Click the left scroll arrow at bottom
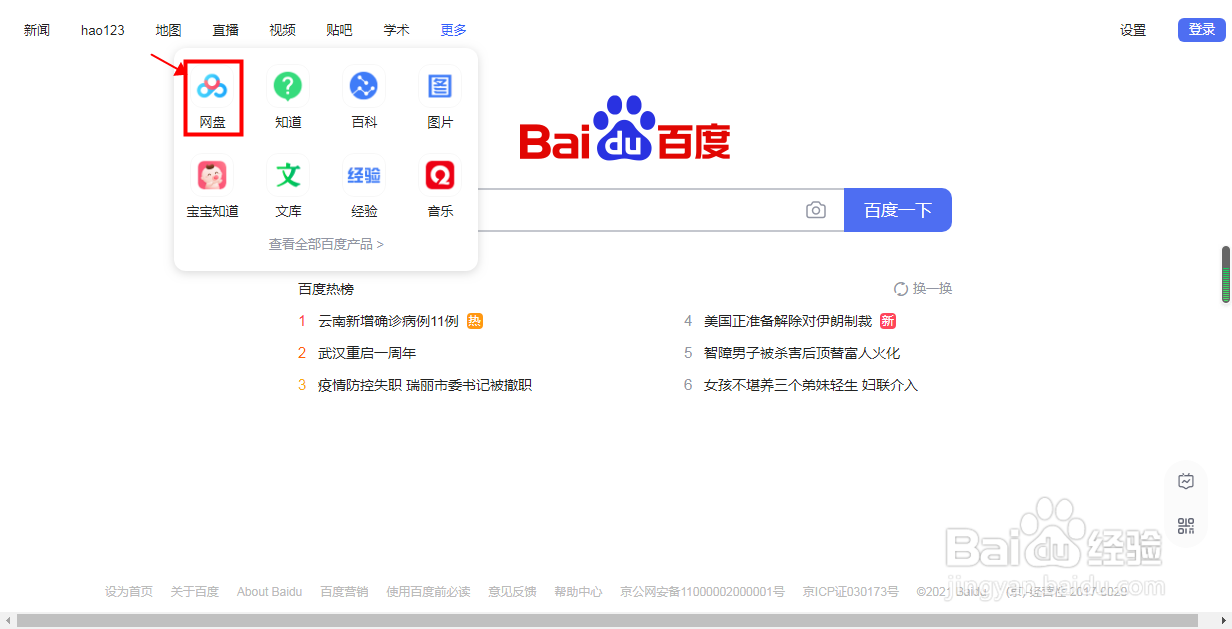 pyautogui.click(x=7, y=621)
